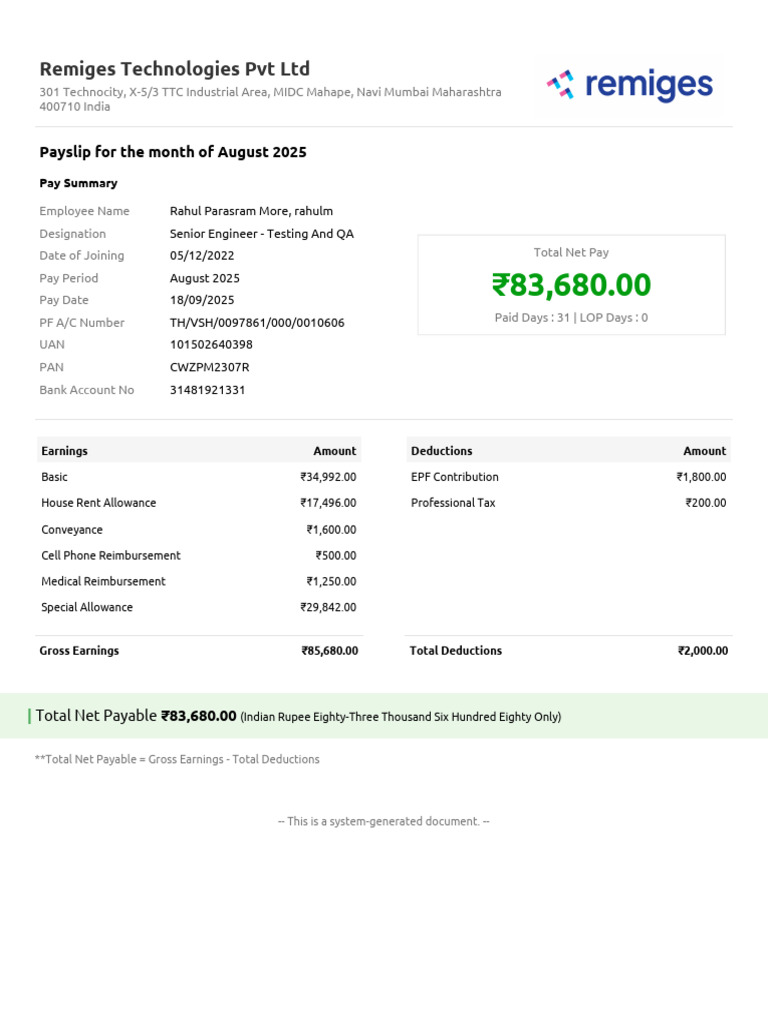Screen dimensions: 768x1024
Task: Click the Pay Summary heading
Action: coord(78,183)
